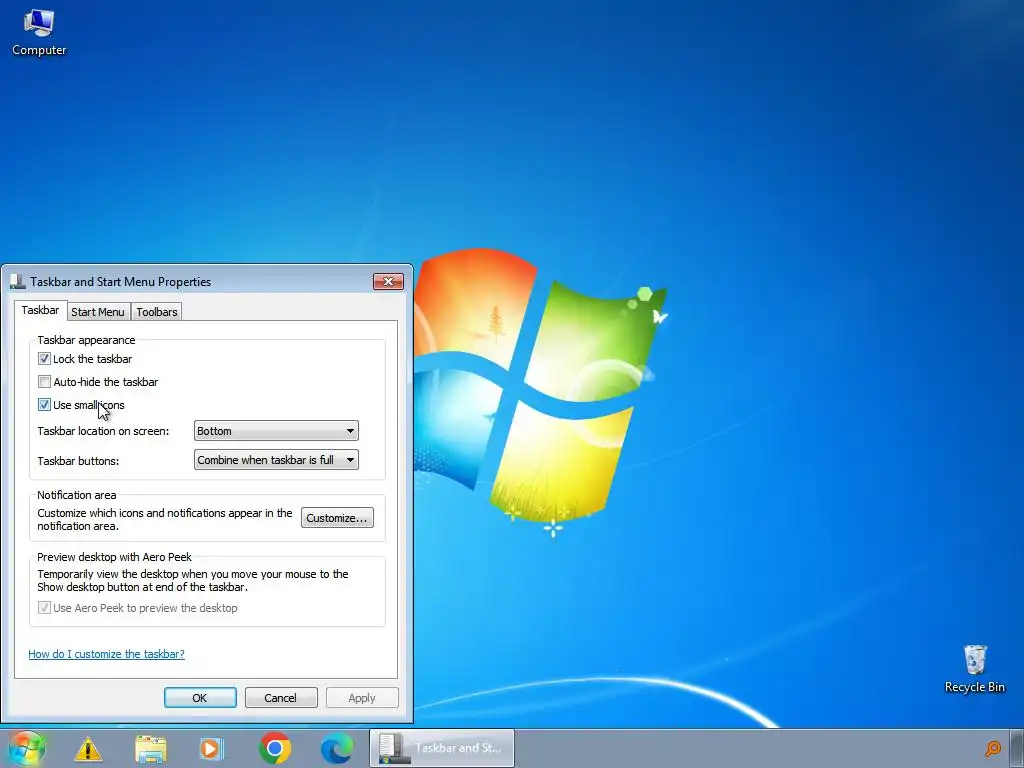The height and width of the screenshot is (768, 1024).
Task: Uncheck Use small icons
Action: [44, 404]
